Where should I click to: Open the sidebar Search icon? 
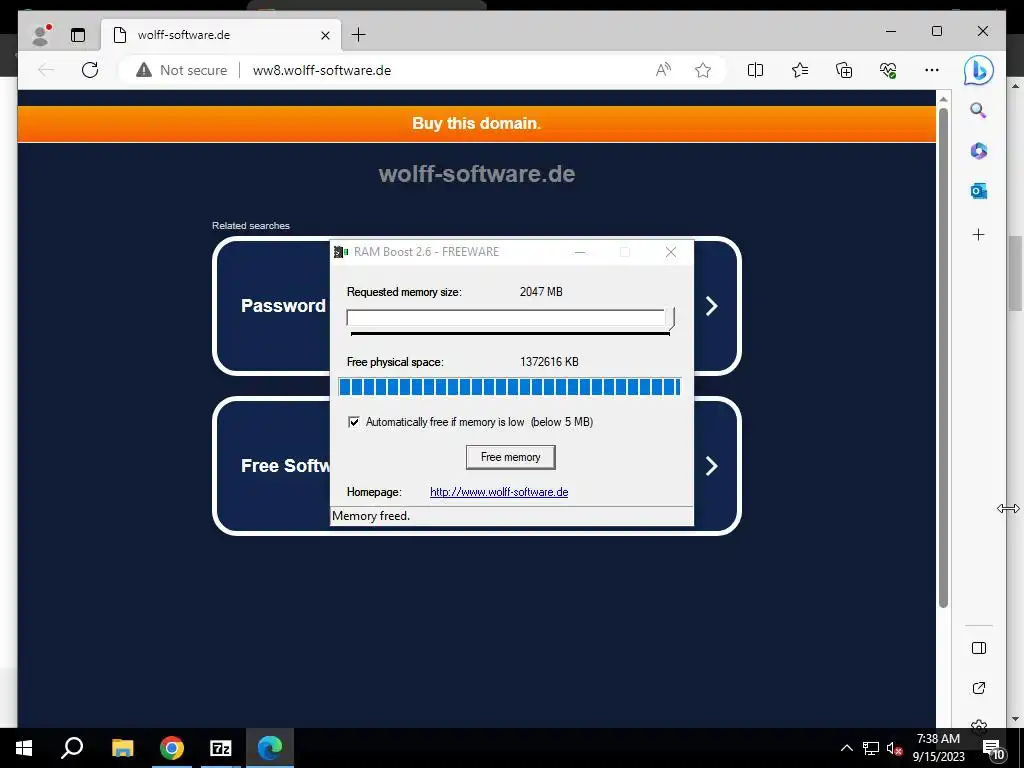(x=978, y=110)
